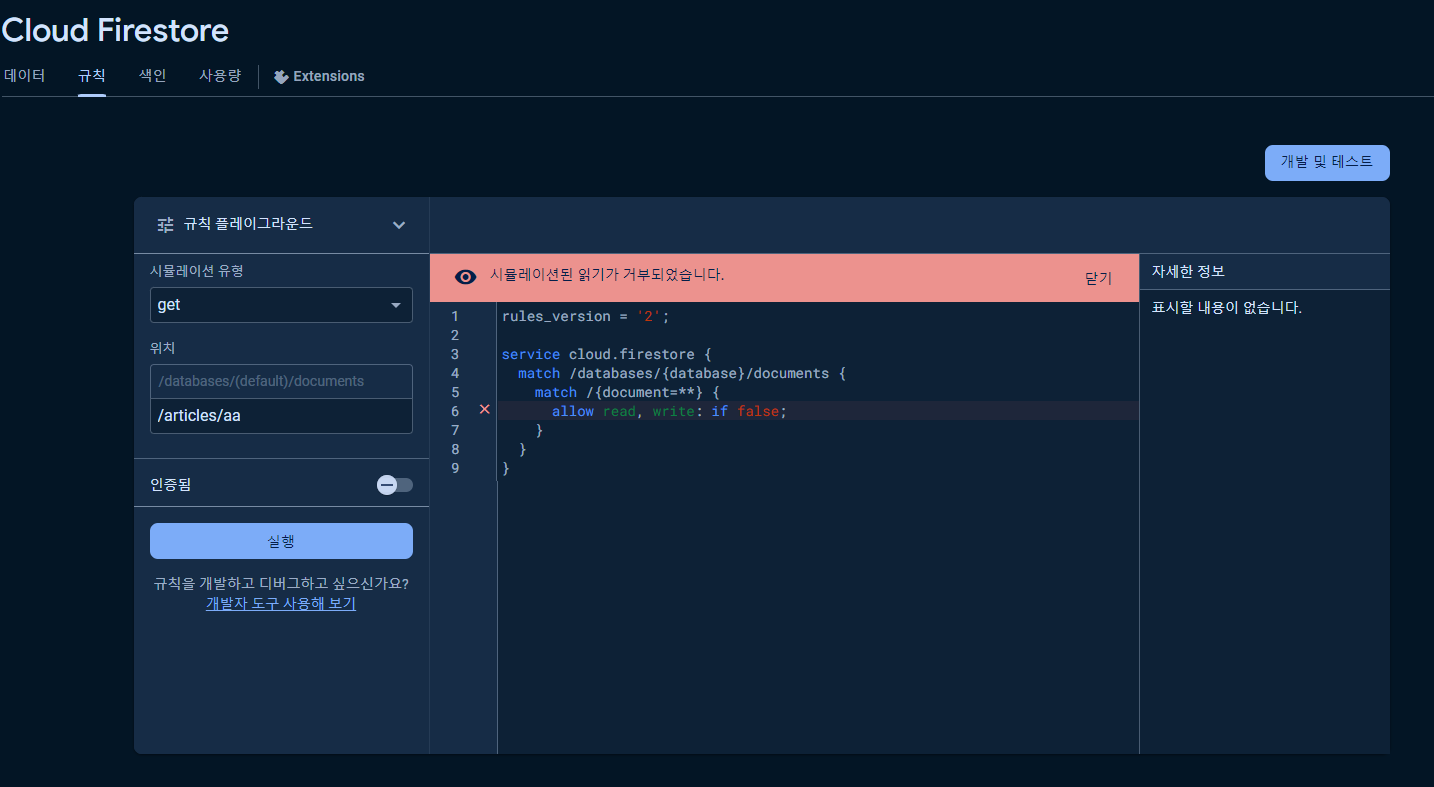Click the /articles/aa path input field

point(281,416)
